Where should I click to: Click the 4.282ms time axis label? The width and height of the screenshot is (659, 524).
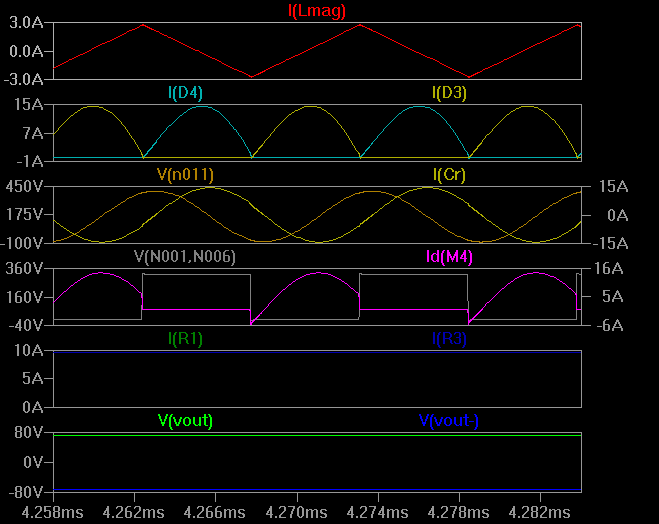[x=540, y=513]
